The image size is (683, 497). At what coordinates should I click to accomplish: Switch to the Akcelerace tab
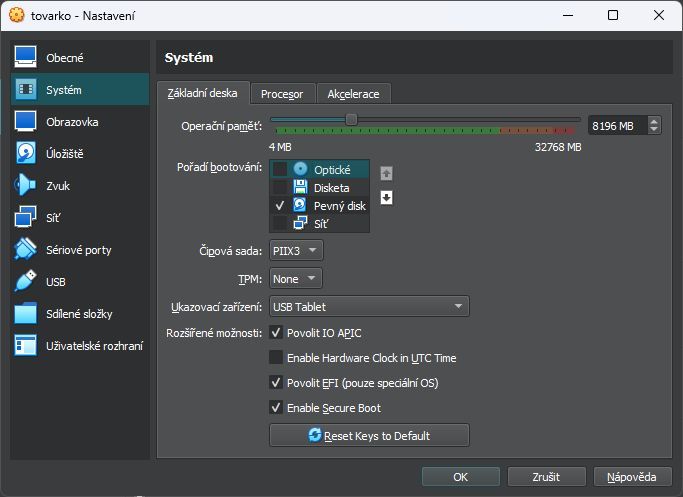tap(353, 94)
